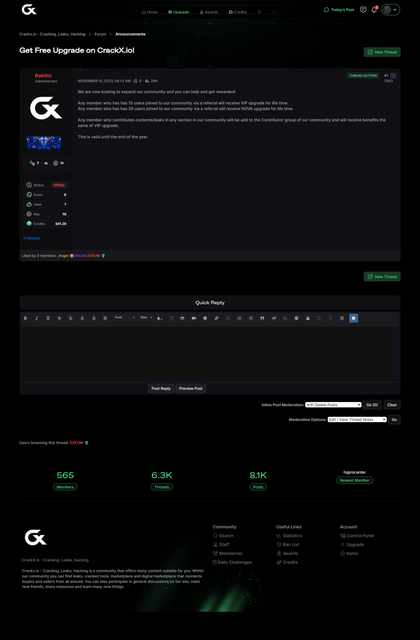This screenshot has height=640, width=420.
Task: Go to the Announcements breadcrumb
Action: pyautogui.click(x=130, y=34)
